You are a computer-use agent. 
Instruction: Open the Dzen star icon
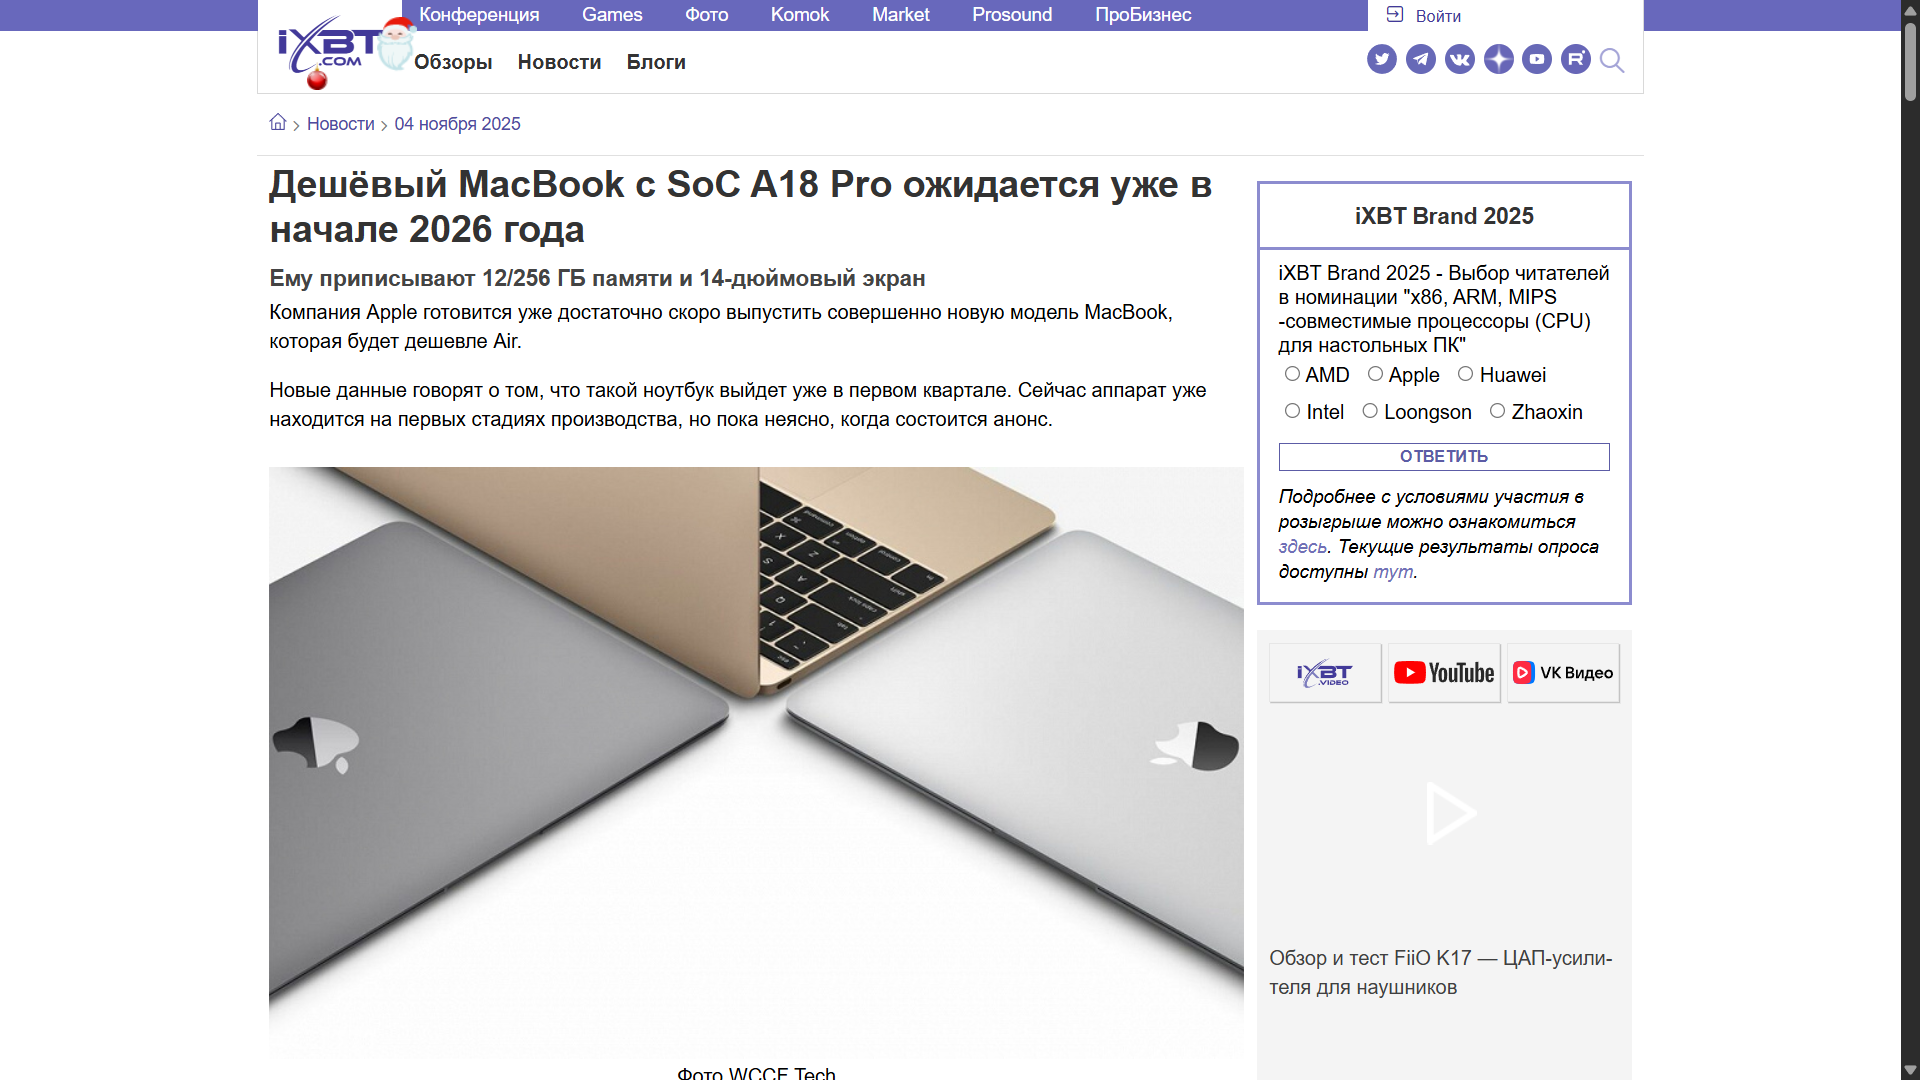click(1498, 60)
